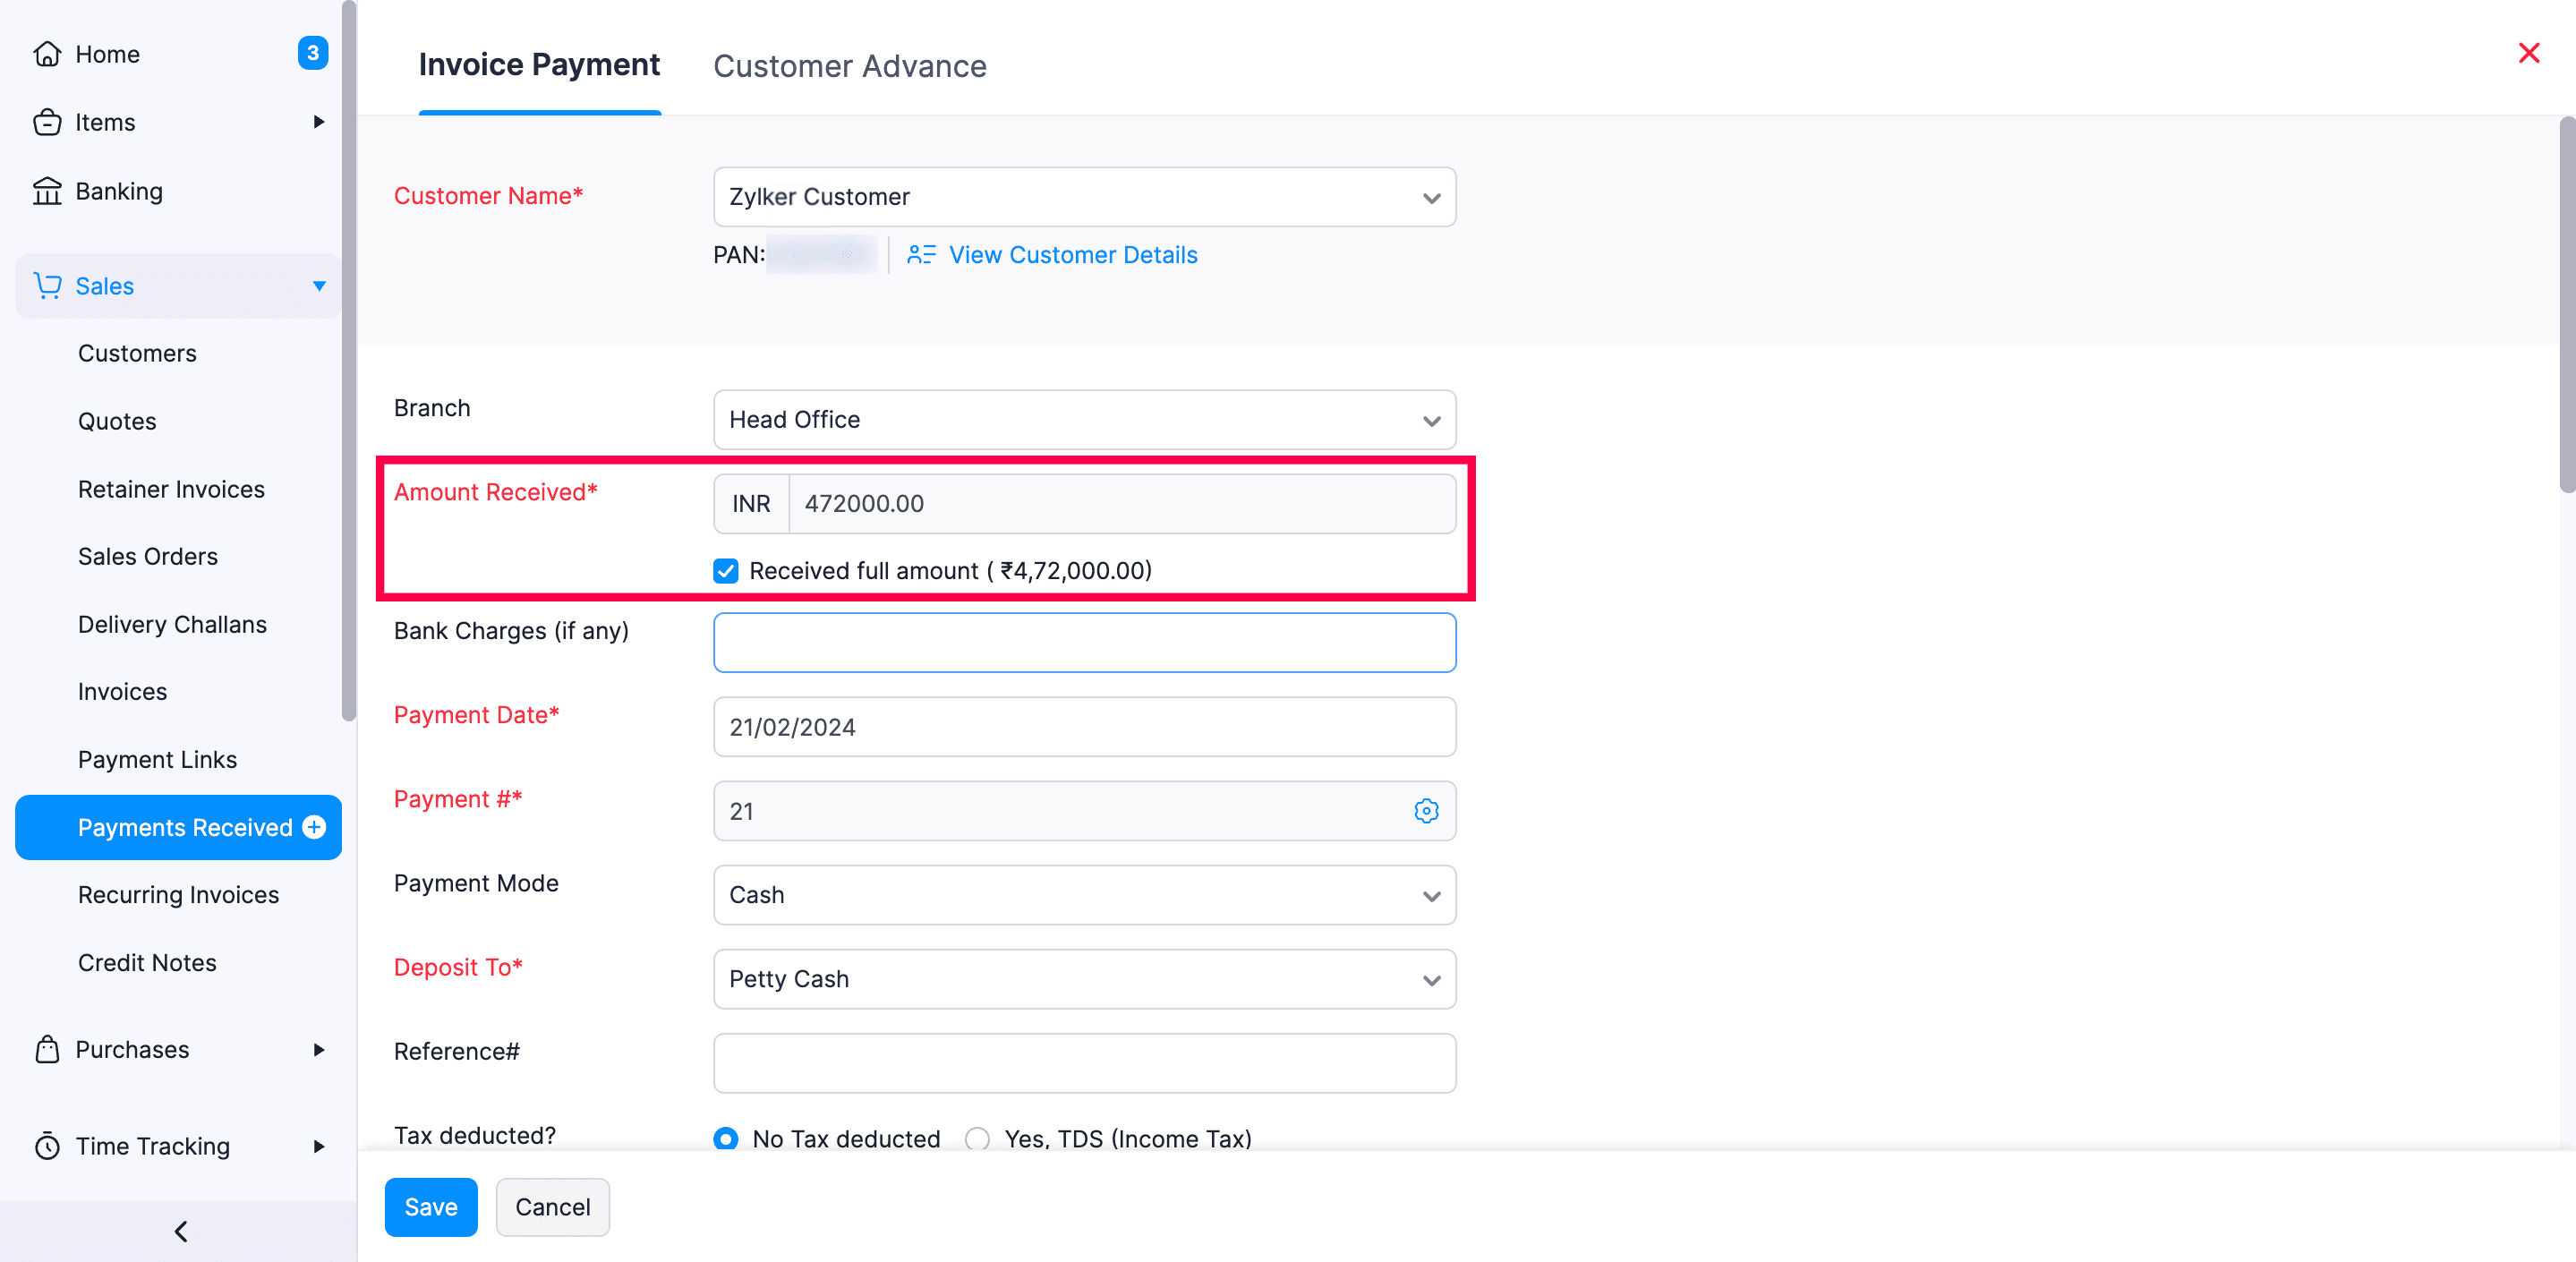The width and height of the screenshot is (2576, 1262).
Task: Open the Banking section
Action: 119,191
